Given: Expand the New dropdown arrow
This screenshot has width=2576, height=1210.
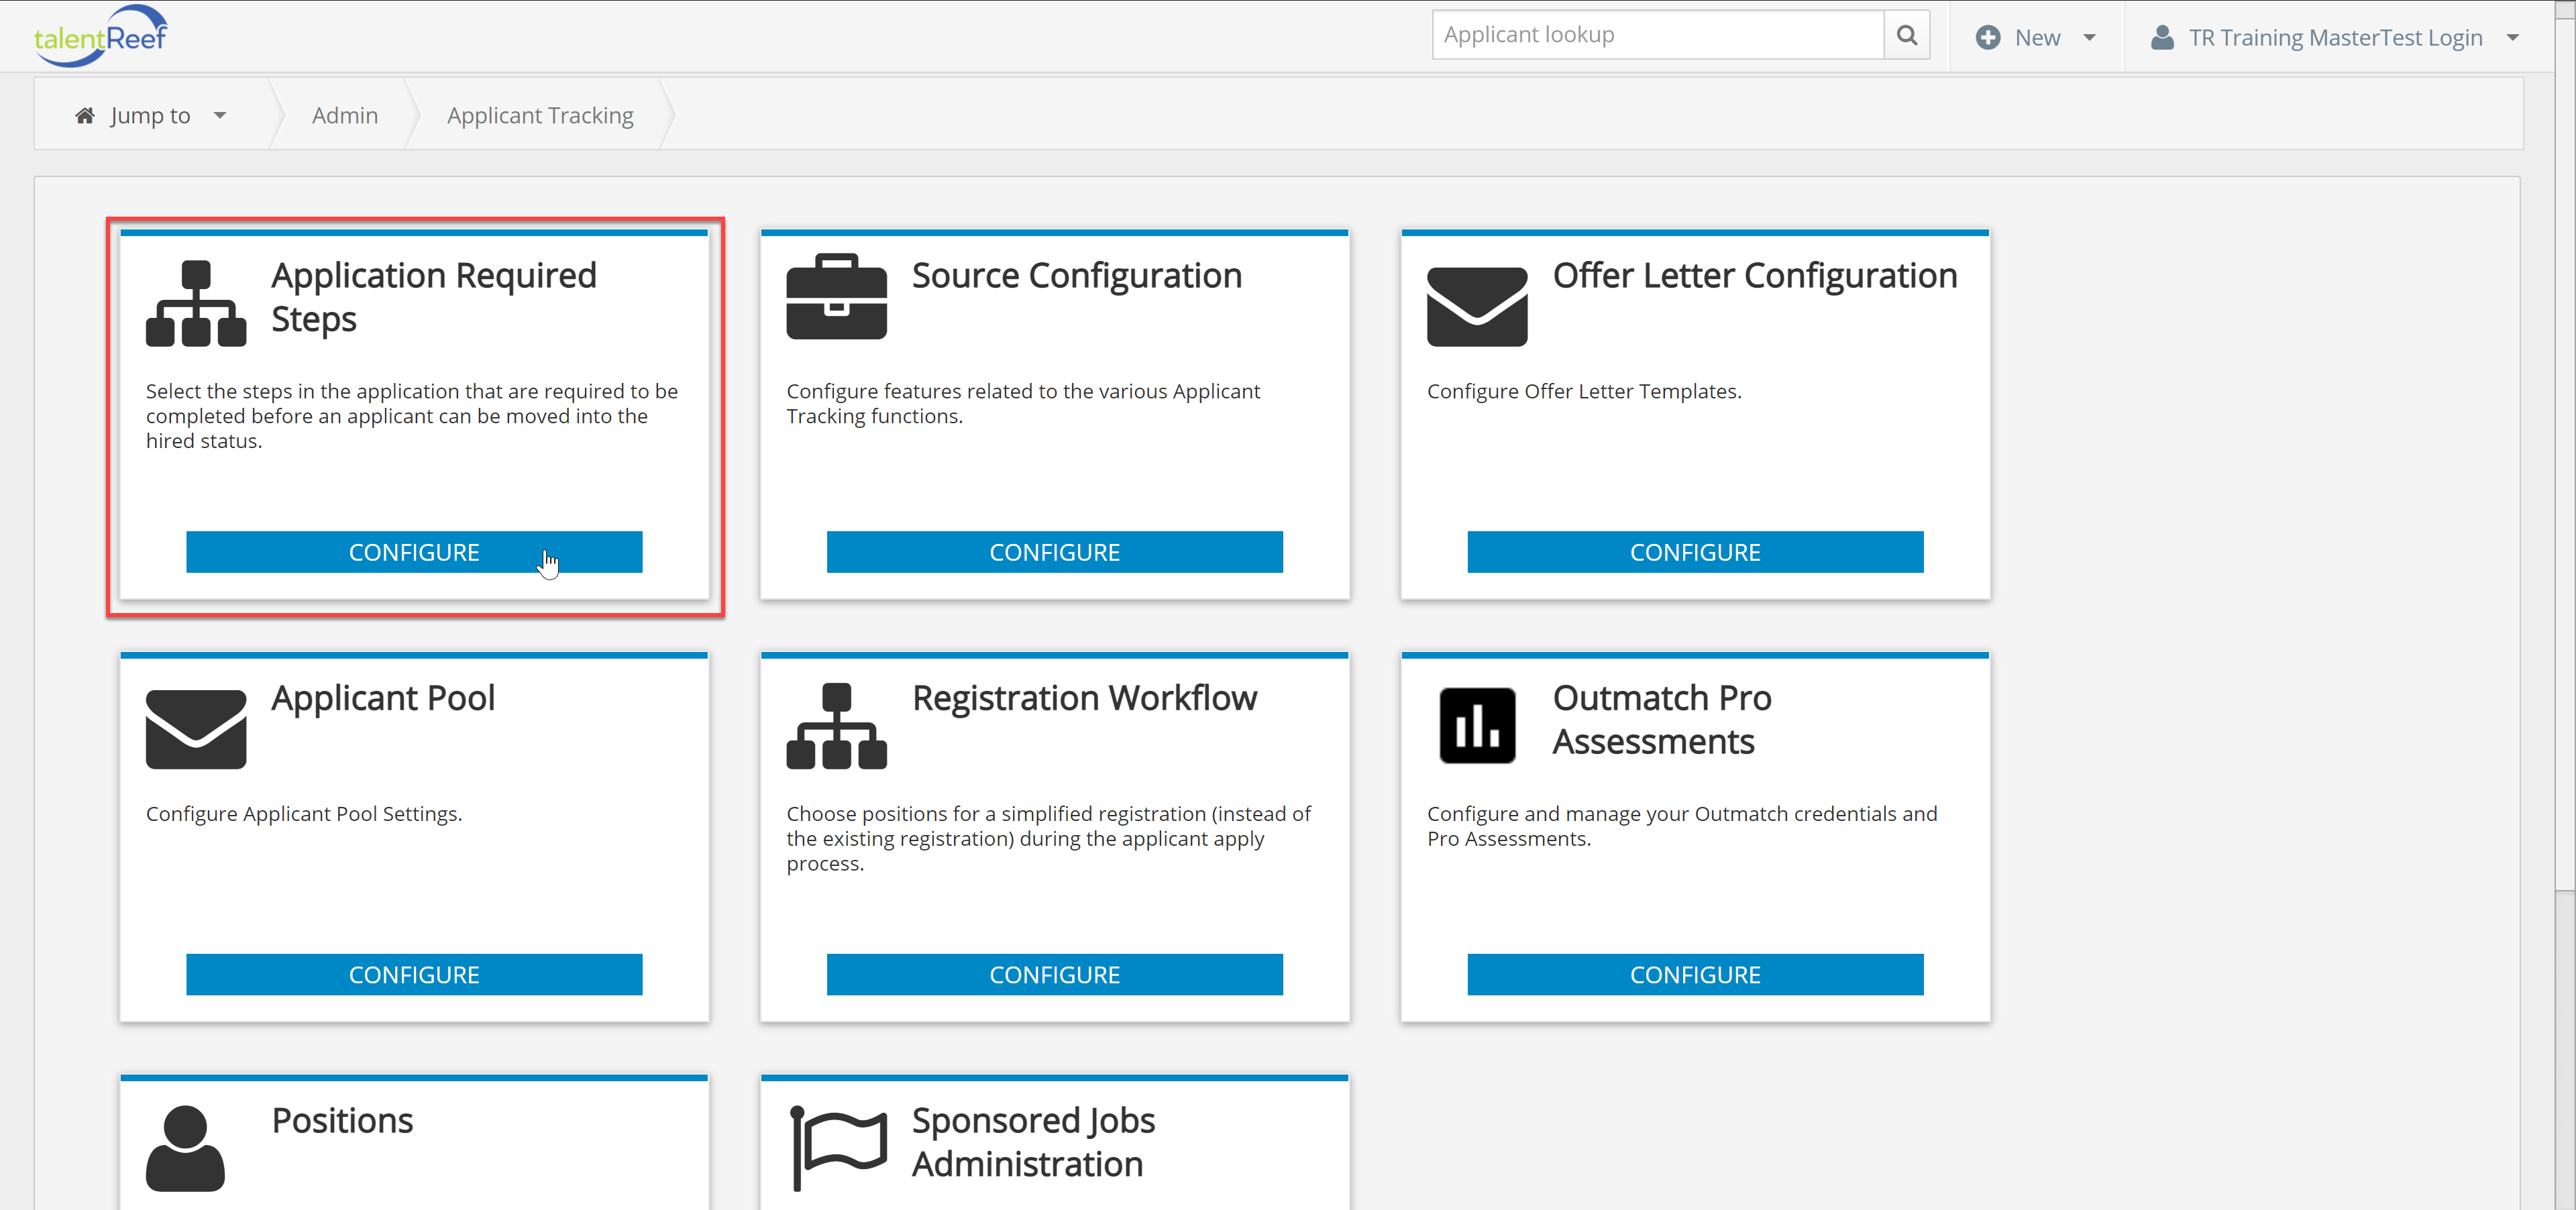Looking at the screenshot, I should click(2089, 38).
